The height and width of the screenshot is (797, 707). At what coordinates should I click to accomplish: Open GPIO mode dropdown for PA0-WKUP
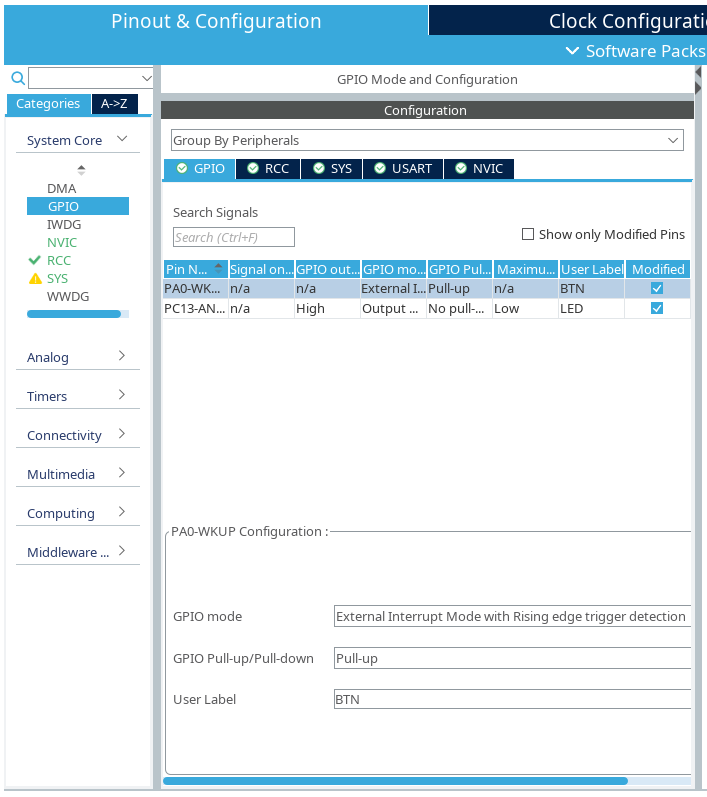512,616
